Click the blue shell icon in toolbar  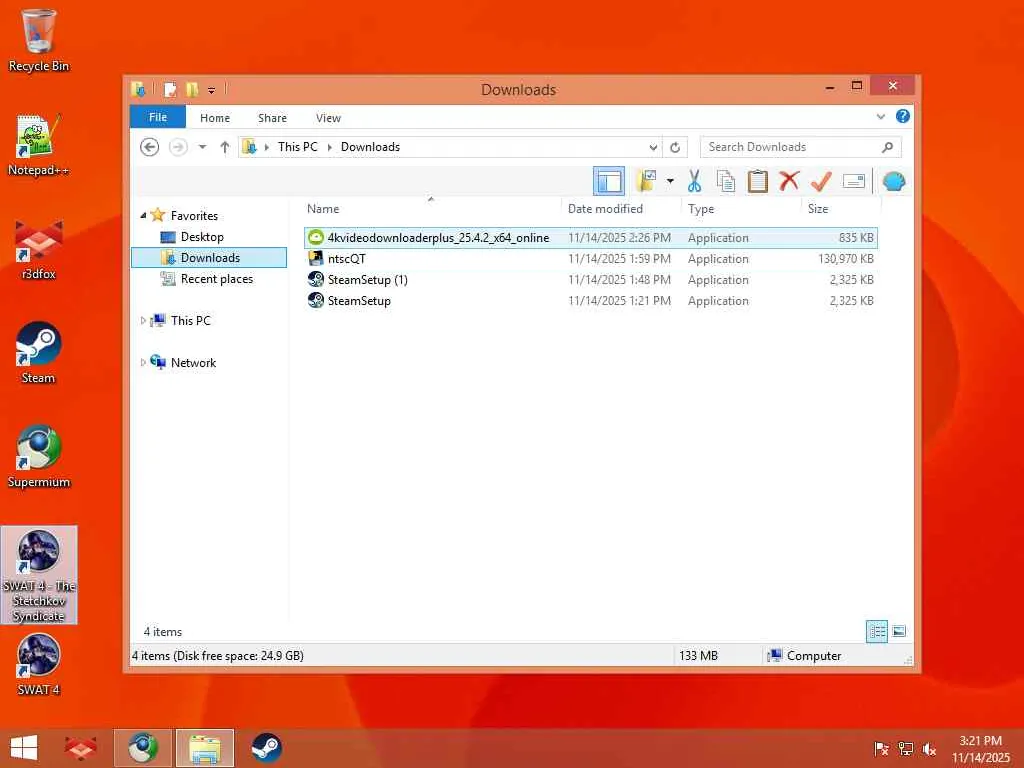893,181
